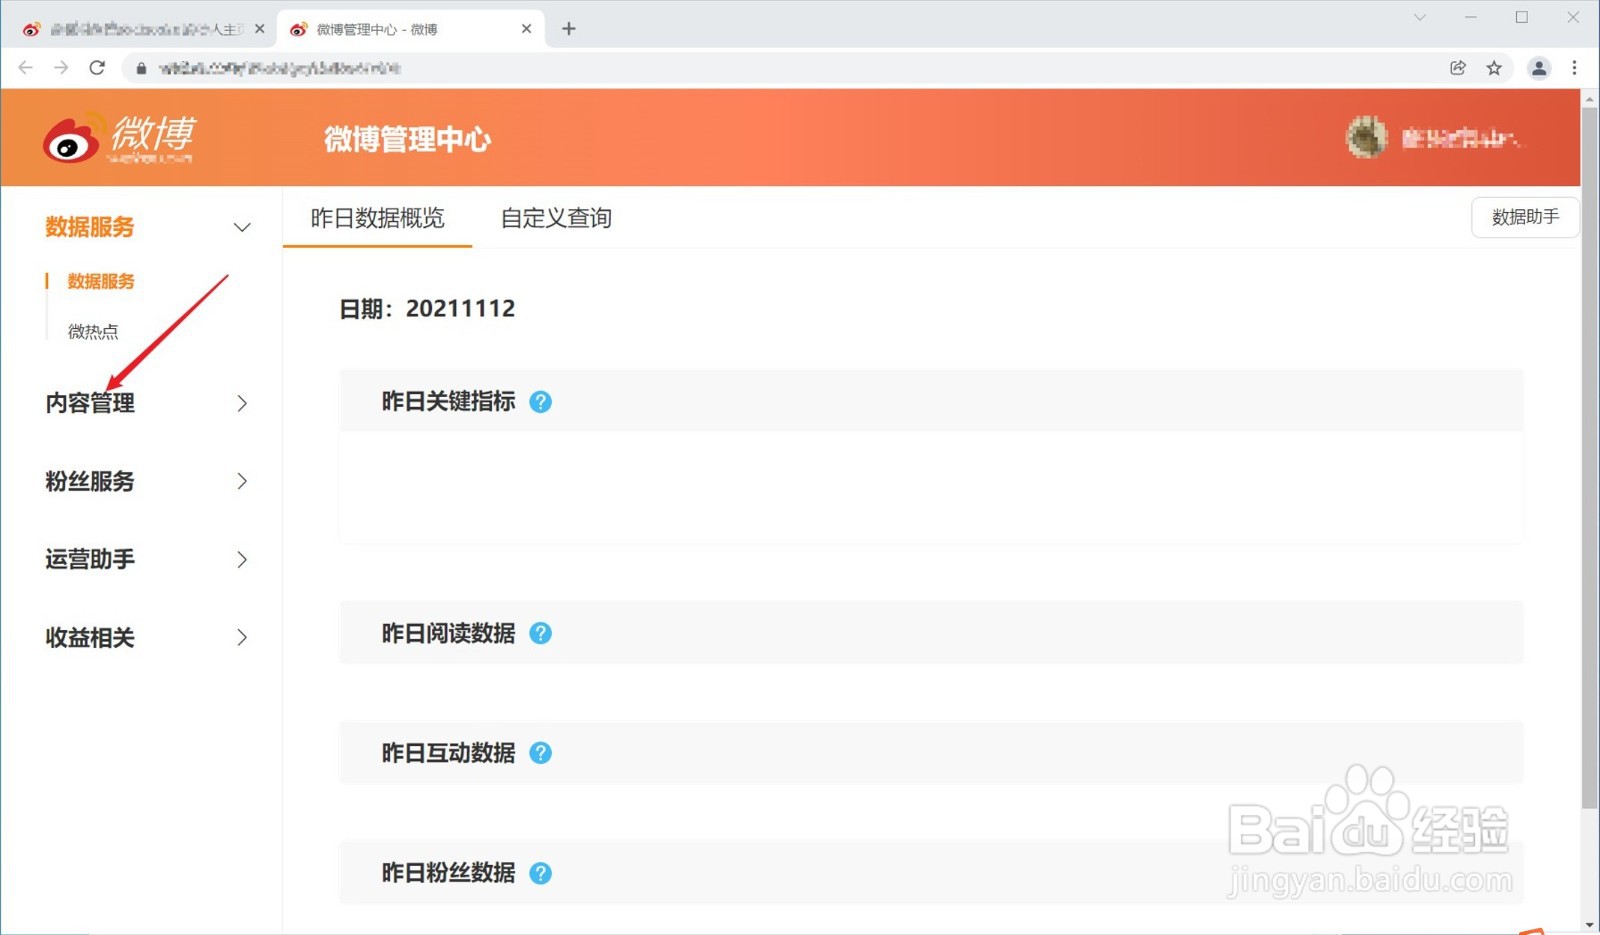Open Chrome's three-dot menu

pyautogui.click(x=1574, y=68)
